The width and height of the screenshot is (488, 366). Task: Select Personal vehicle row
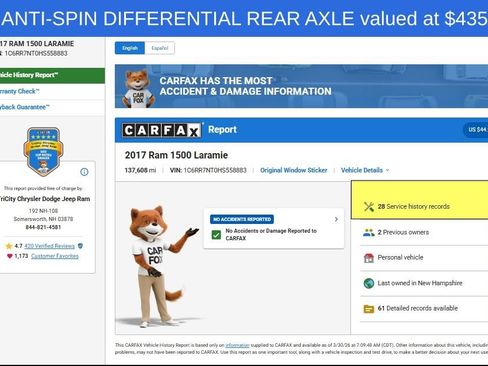(424, 258)
